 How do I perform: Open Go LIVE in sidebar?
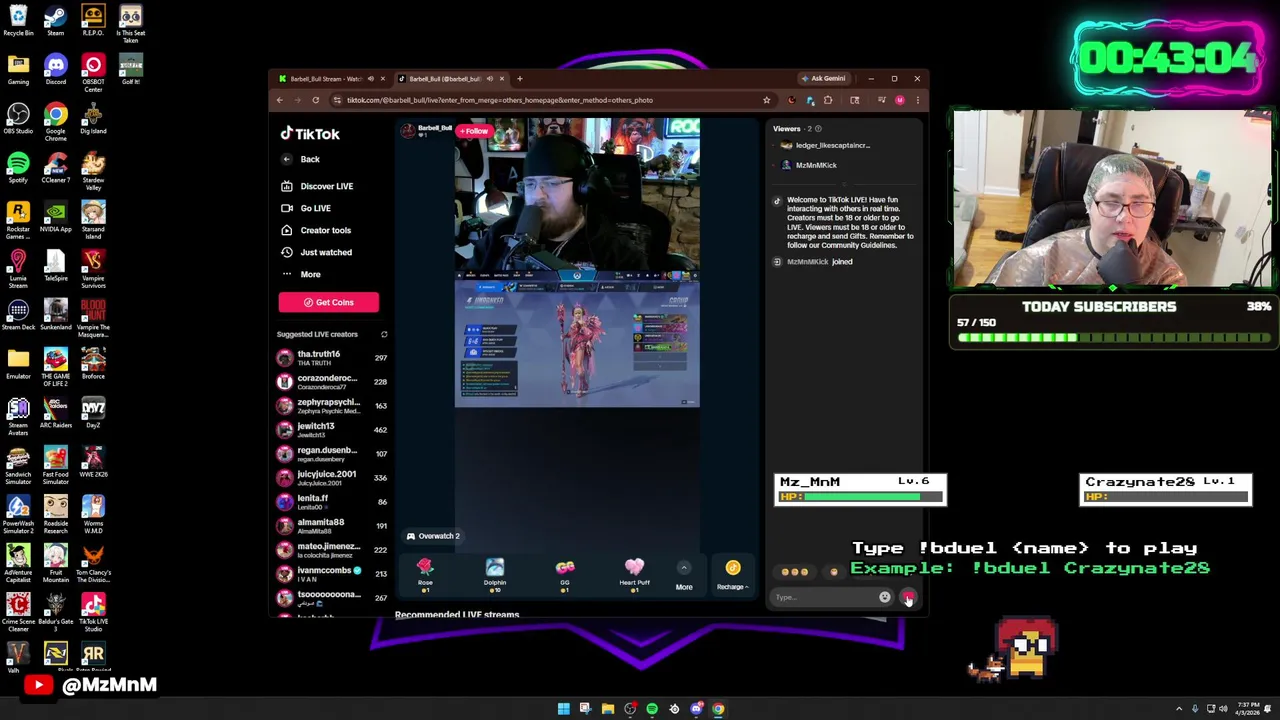306,208
